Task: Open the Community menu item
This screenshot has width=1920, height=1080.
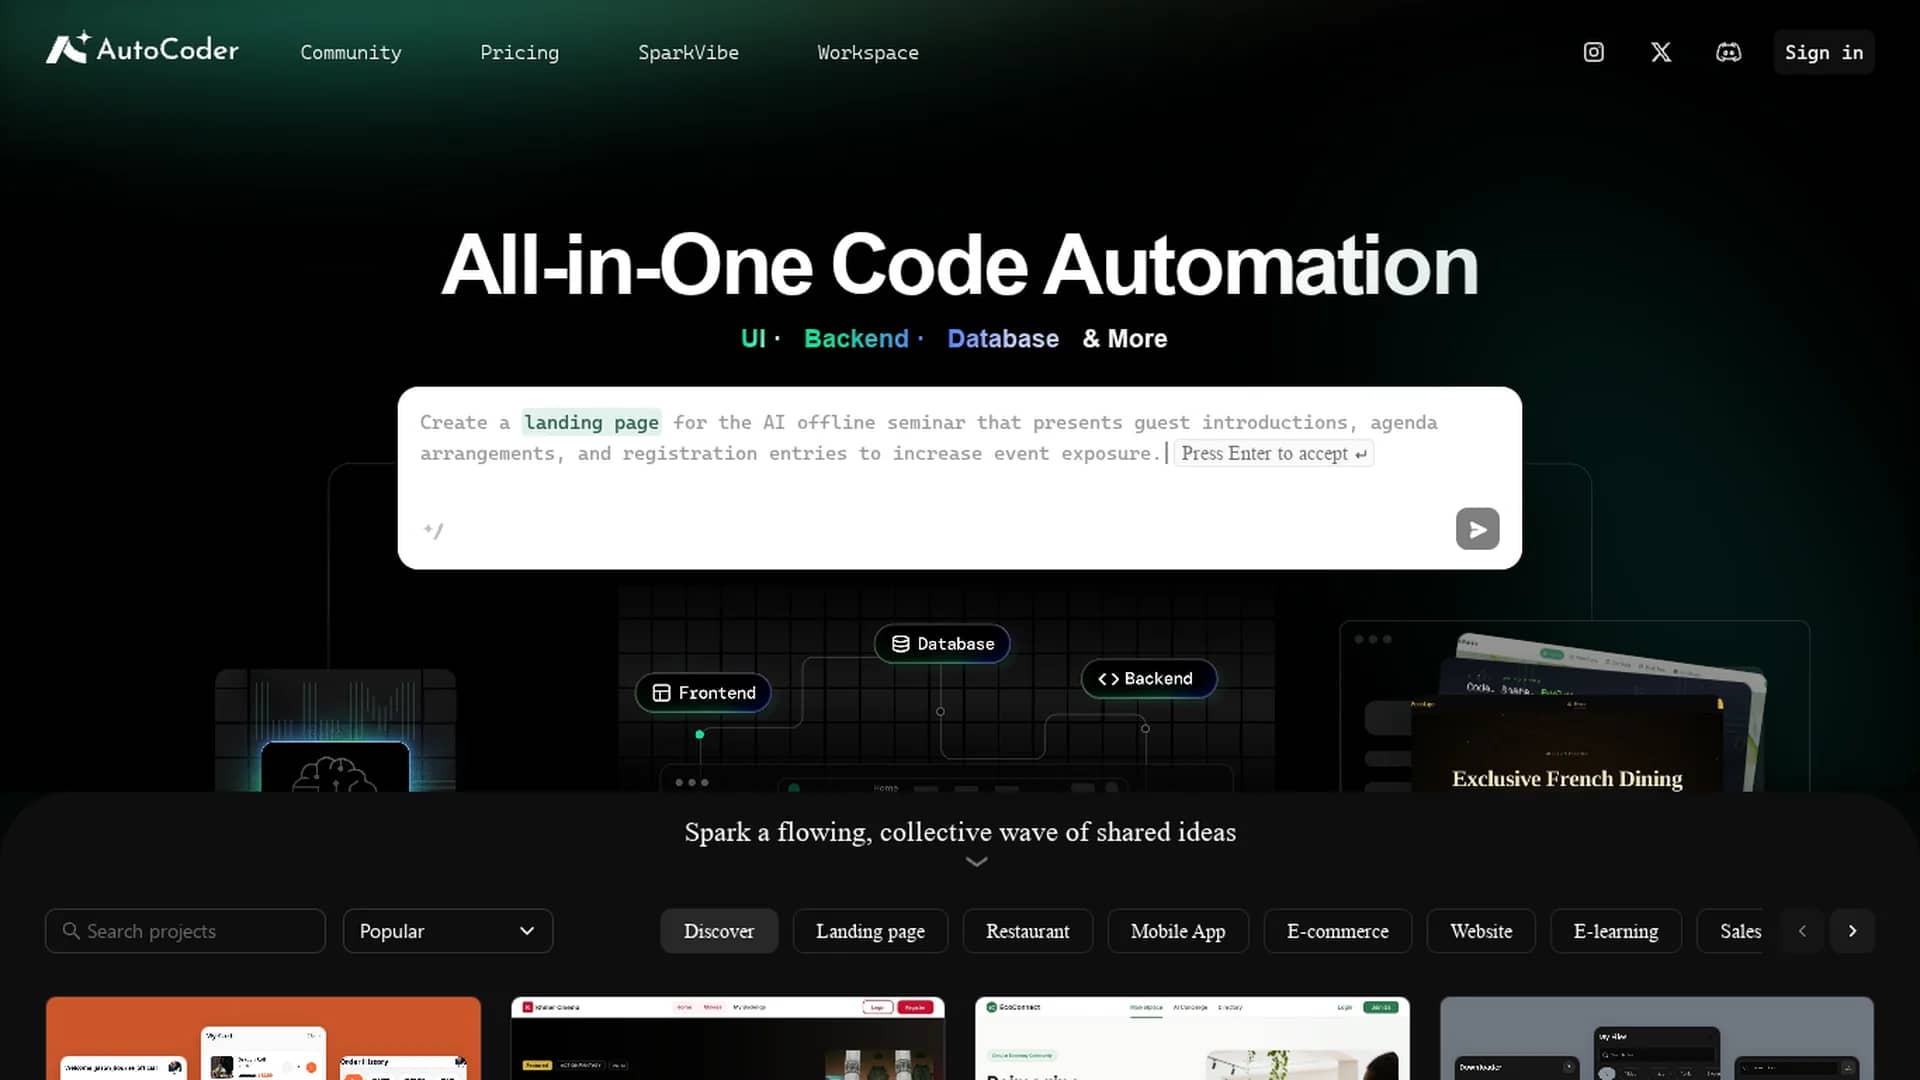Action: [x=351, y=52]
